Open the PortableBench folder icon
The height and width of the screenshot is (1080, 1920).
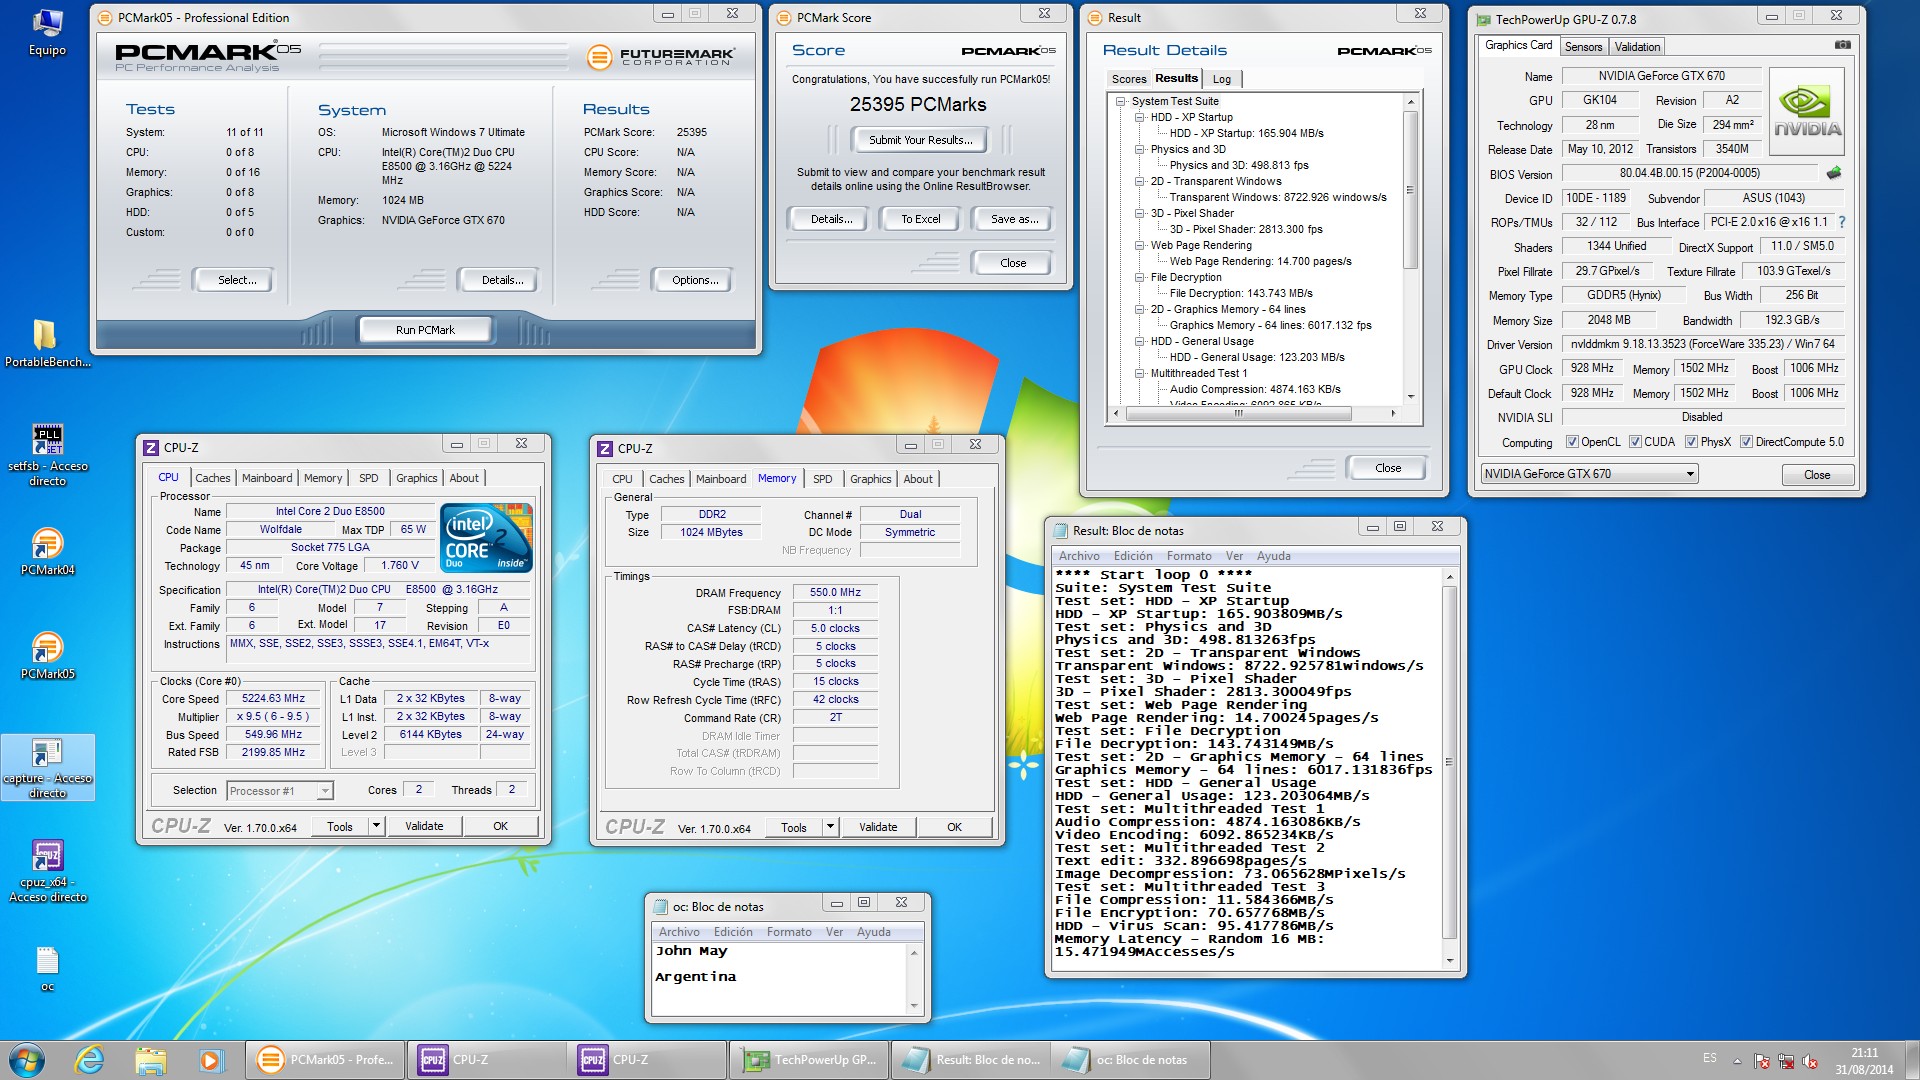tap(47, 343)
